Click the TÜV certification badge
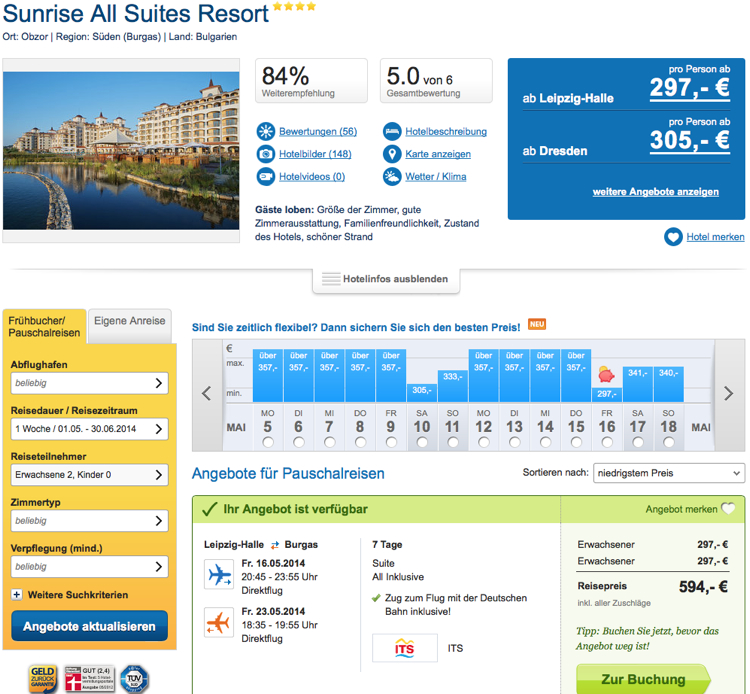Screen dimensions: 750x694 pyautogui.click(x=134, y=679)
